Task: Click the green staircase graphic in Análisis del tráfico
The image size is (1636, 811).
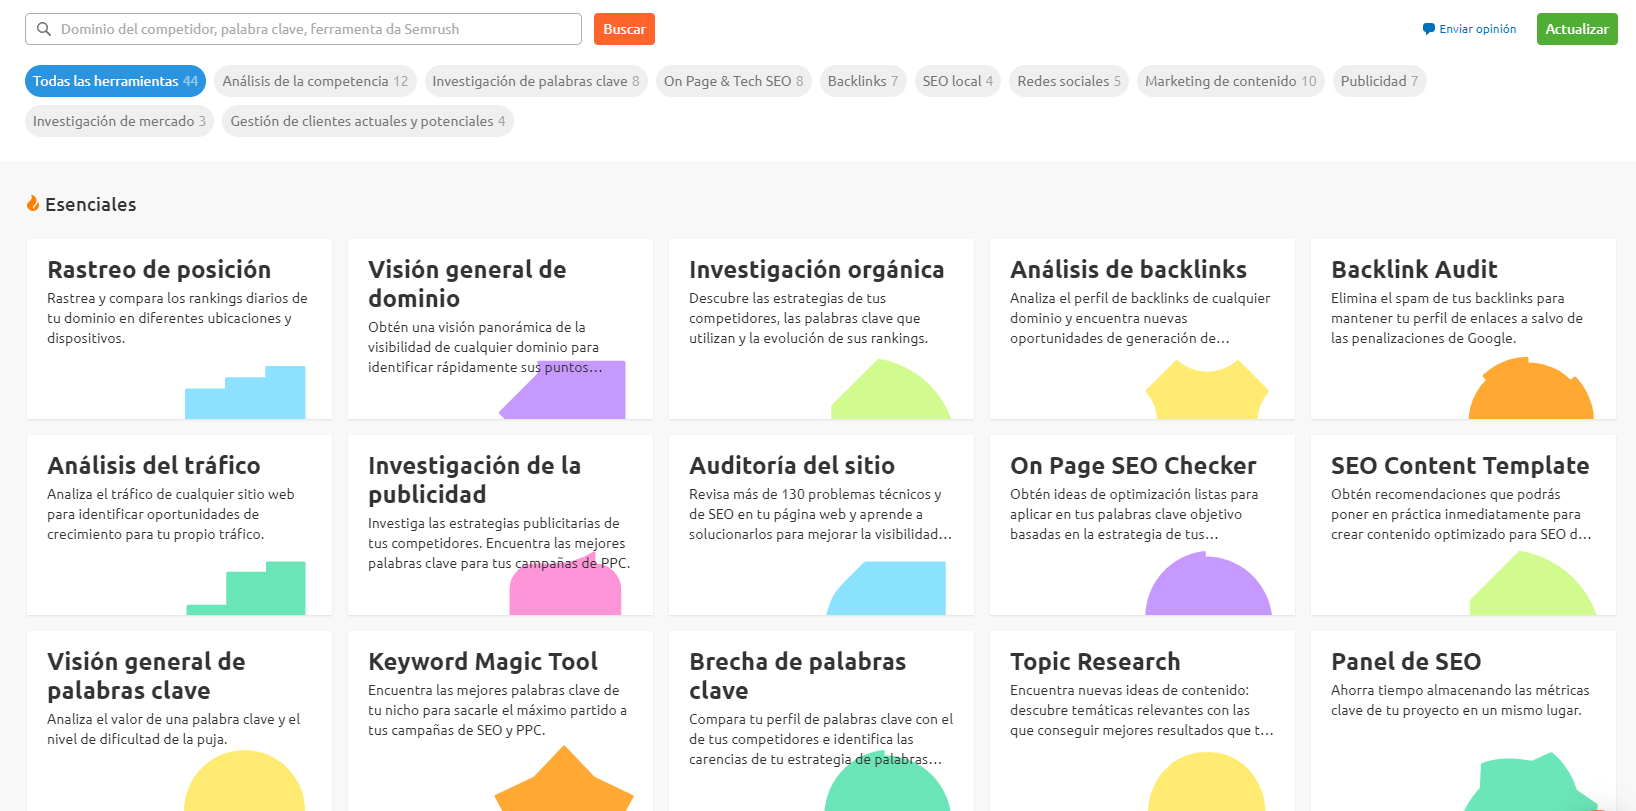Action: 247,590
